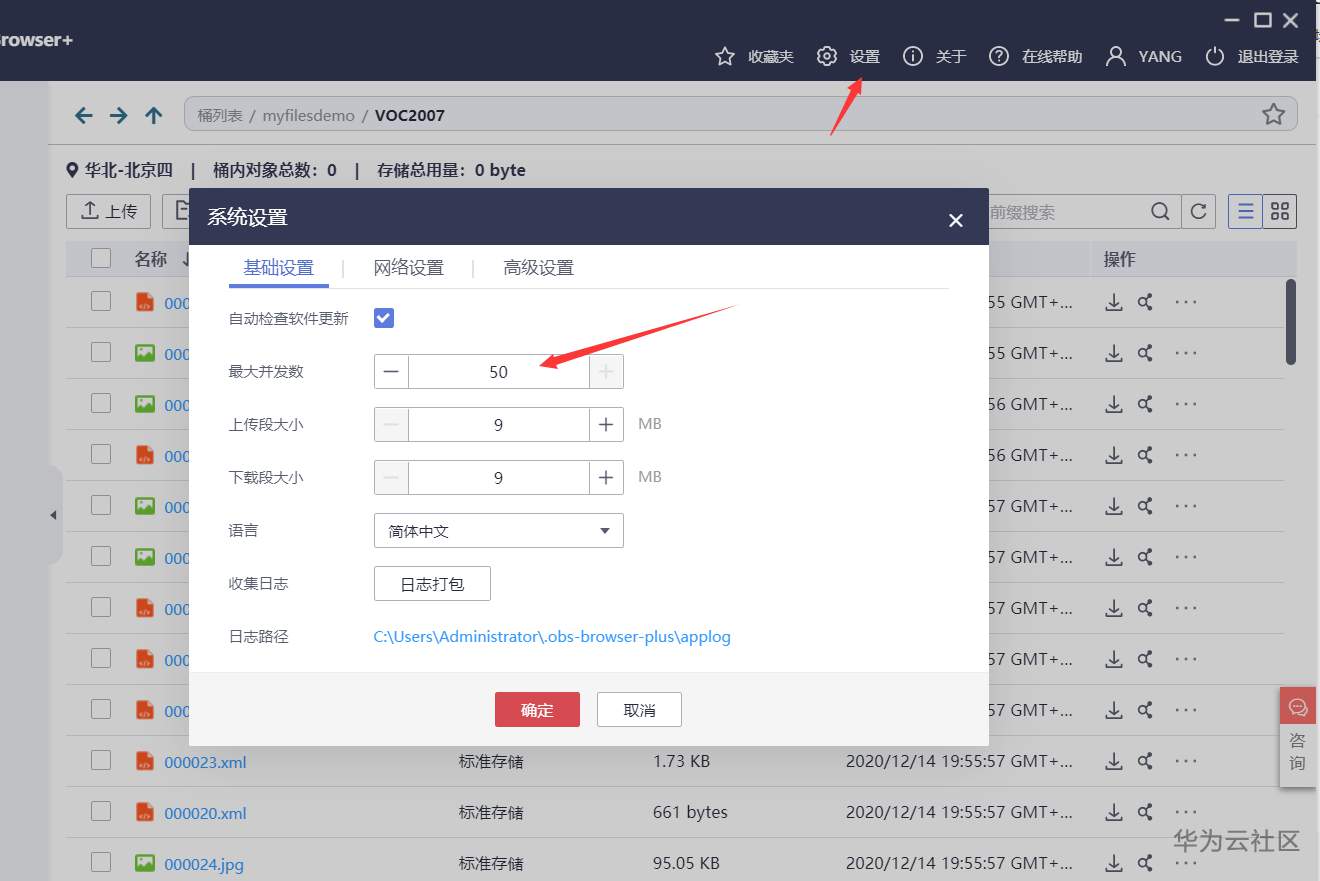Increase 下载段大小 with plus button
The height and width of the screenshot is (881, 1320).
pyautogui.click(x=606, y=478)
